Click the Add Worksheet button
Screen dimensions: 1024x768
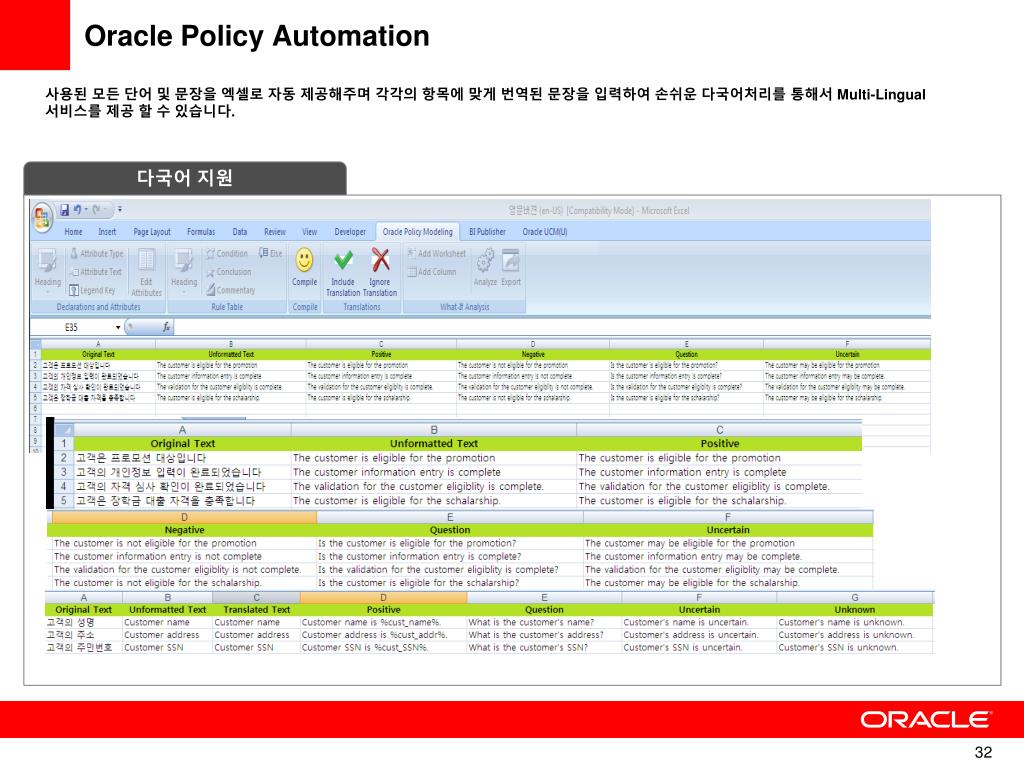coord(436,253)
